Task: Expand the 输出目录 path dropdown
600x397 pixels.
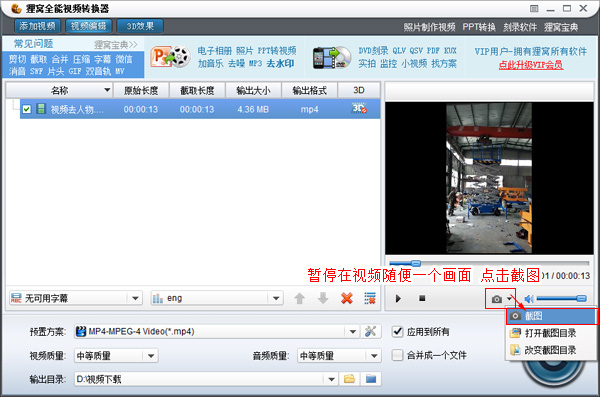Action: (x=331, y=379)
